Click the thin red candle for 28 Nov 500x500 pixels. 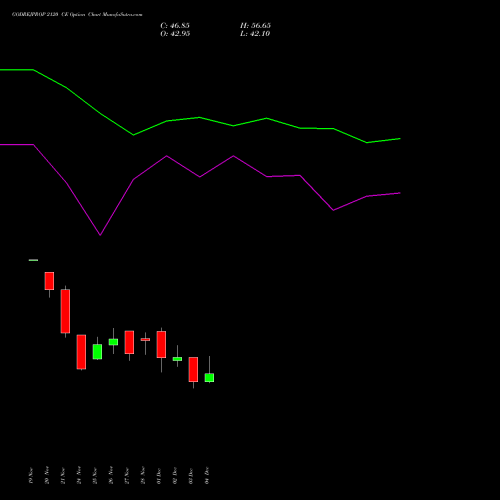tap(145, 340)
